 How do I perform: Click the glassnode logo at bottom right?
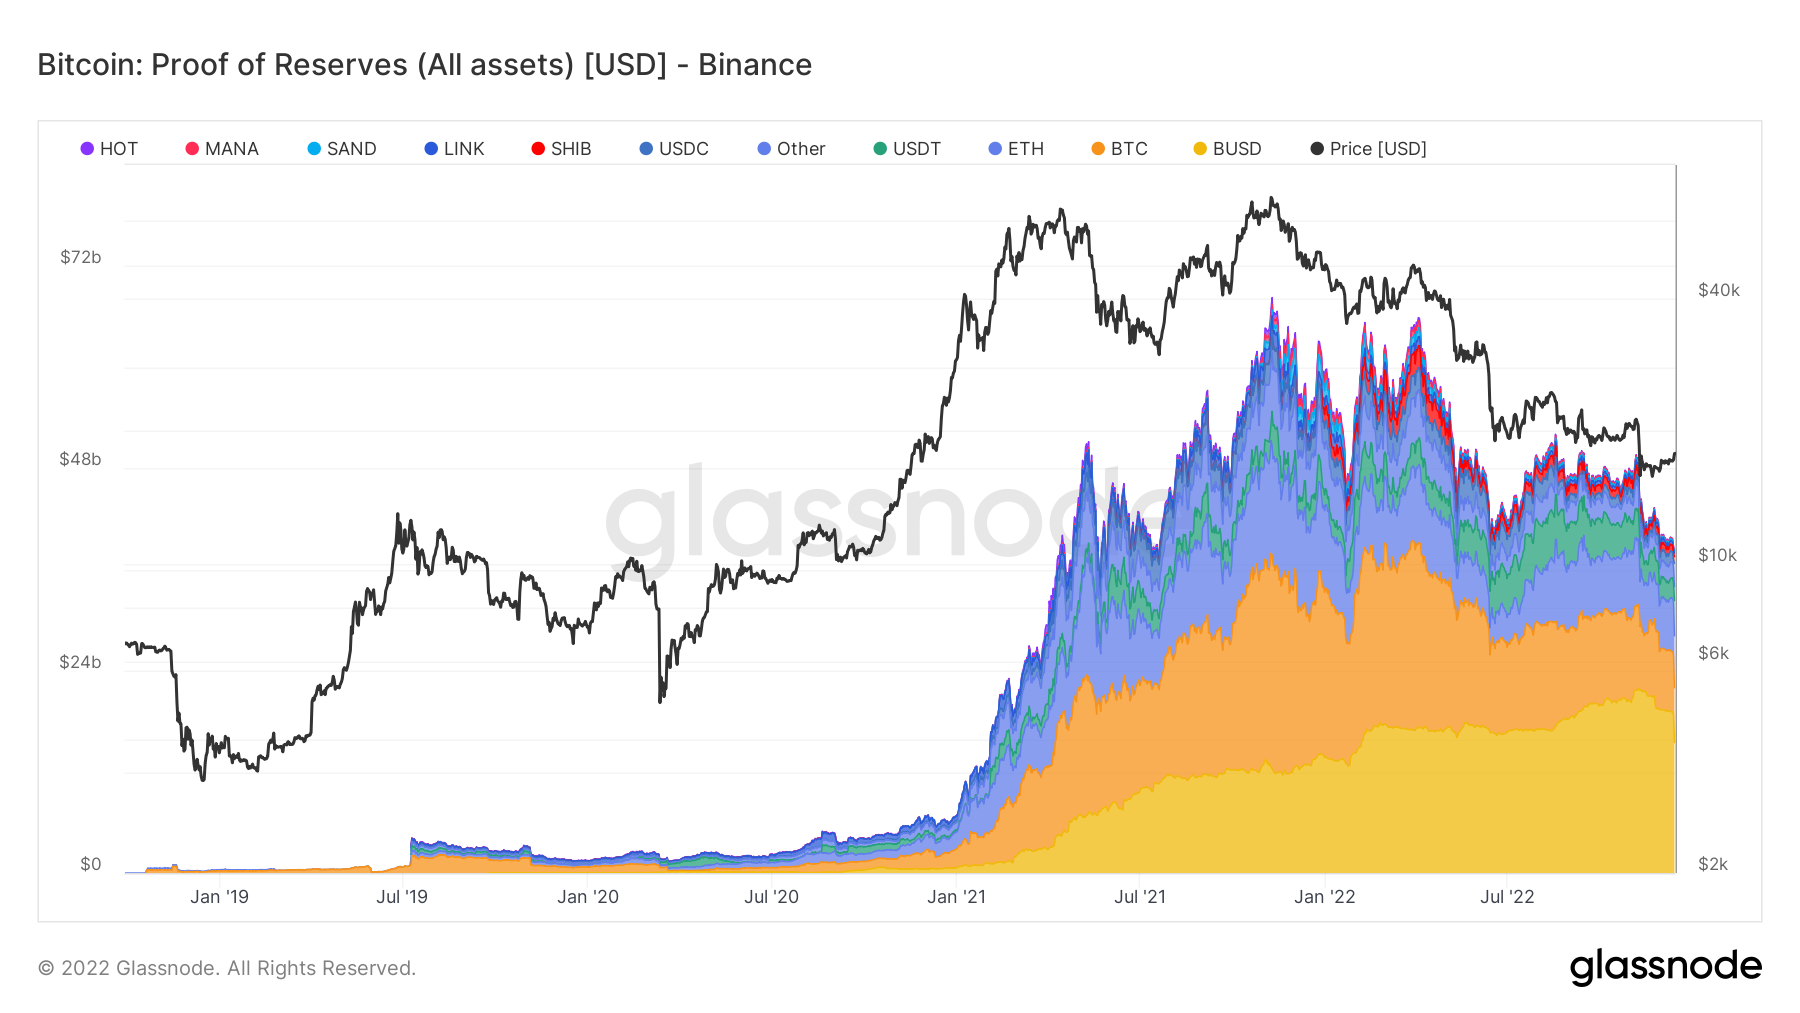tap(1665, 967)
